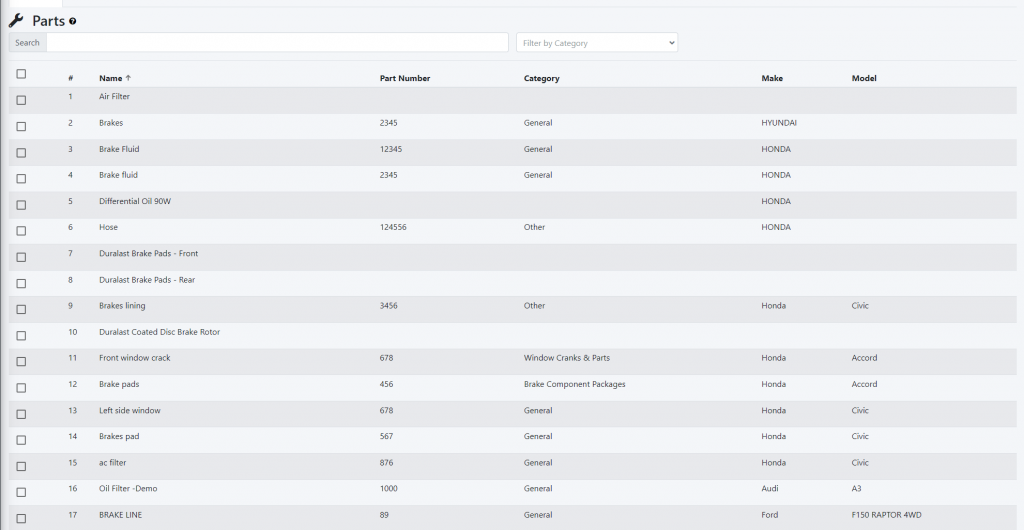Open the Filter by Category dropdown
The height and width of the screenshot is (530, 1024).
[x=597, y=43]
